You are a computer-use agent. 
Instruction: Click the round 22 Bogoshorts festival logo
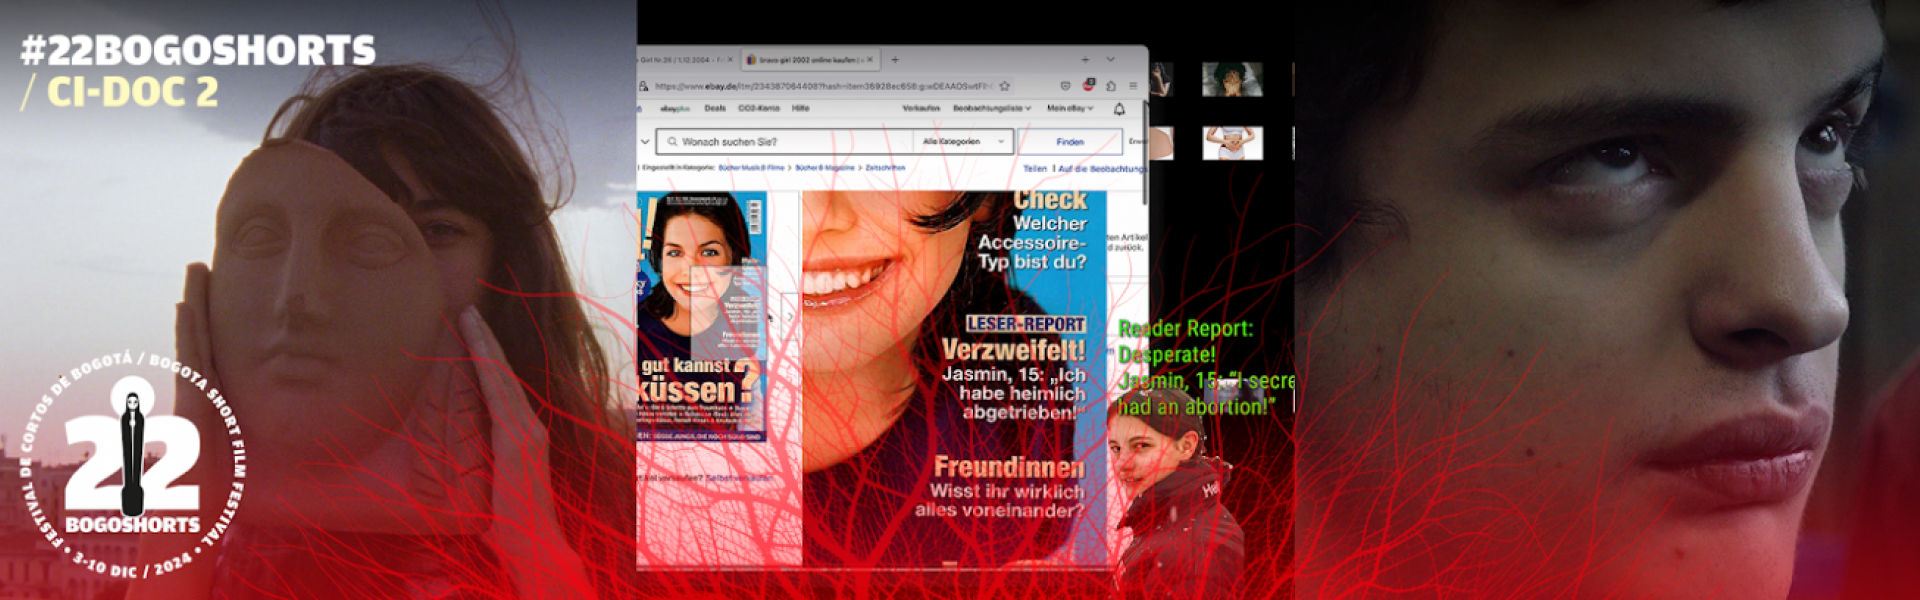tap(133, 463)
